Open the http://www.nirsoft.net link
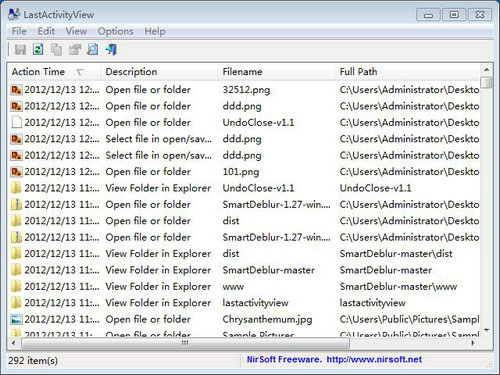This screenshot has height=375, width=500. tap(374, 359)
